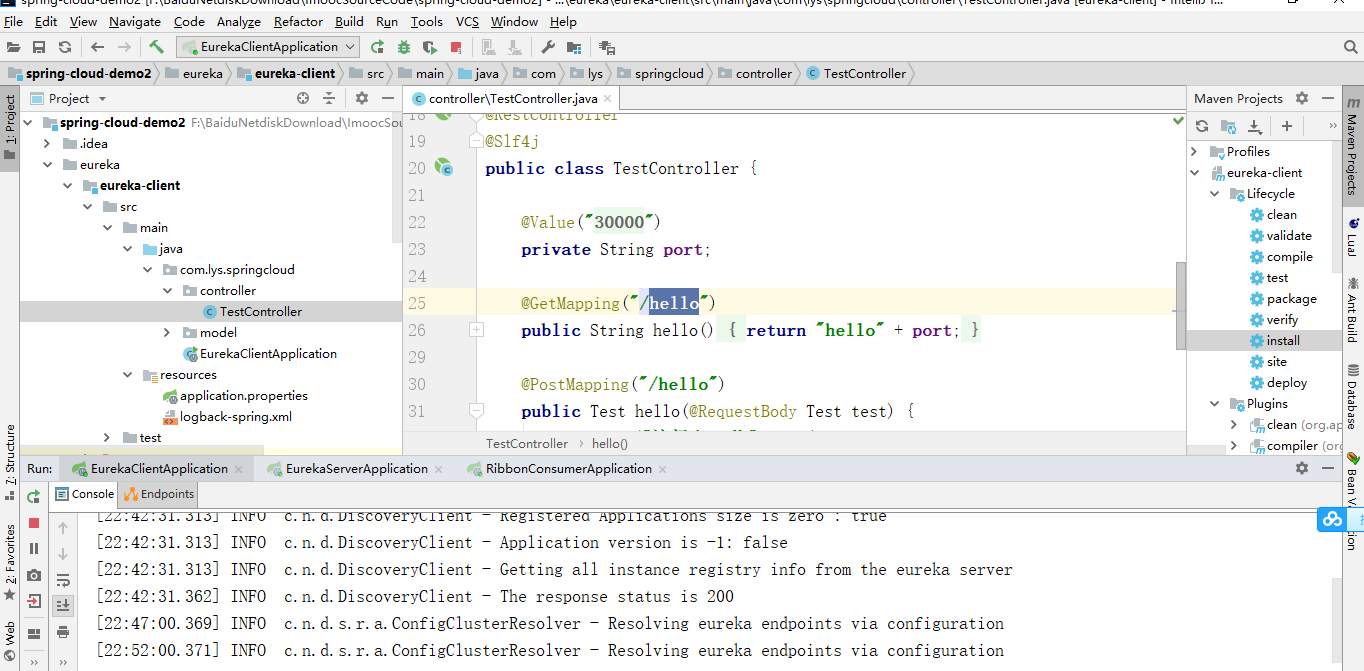Toggle the 2: Favorites tool window stripe
The height and width of the screenshot is (671, 1364).
[10, 561]
